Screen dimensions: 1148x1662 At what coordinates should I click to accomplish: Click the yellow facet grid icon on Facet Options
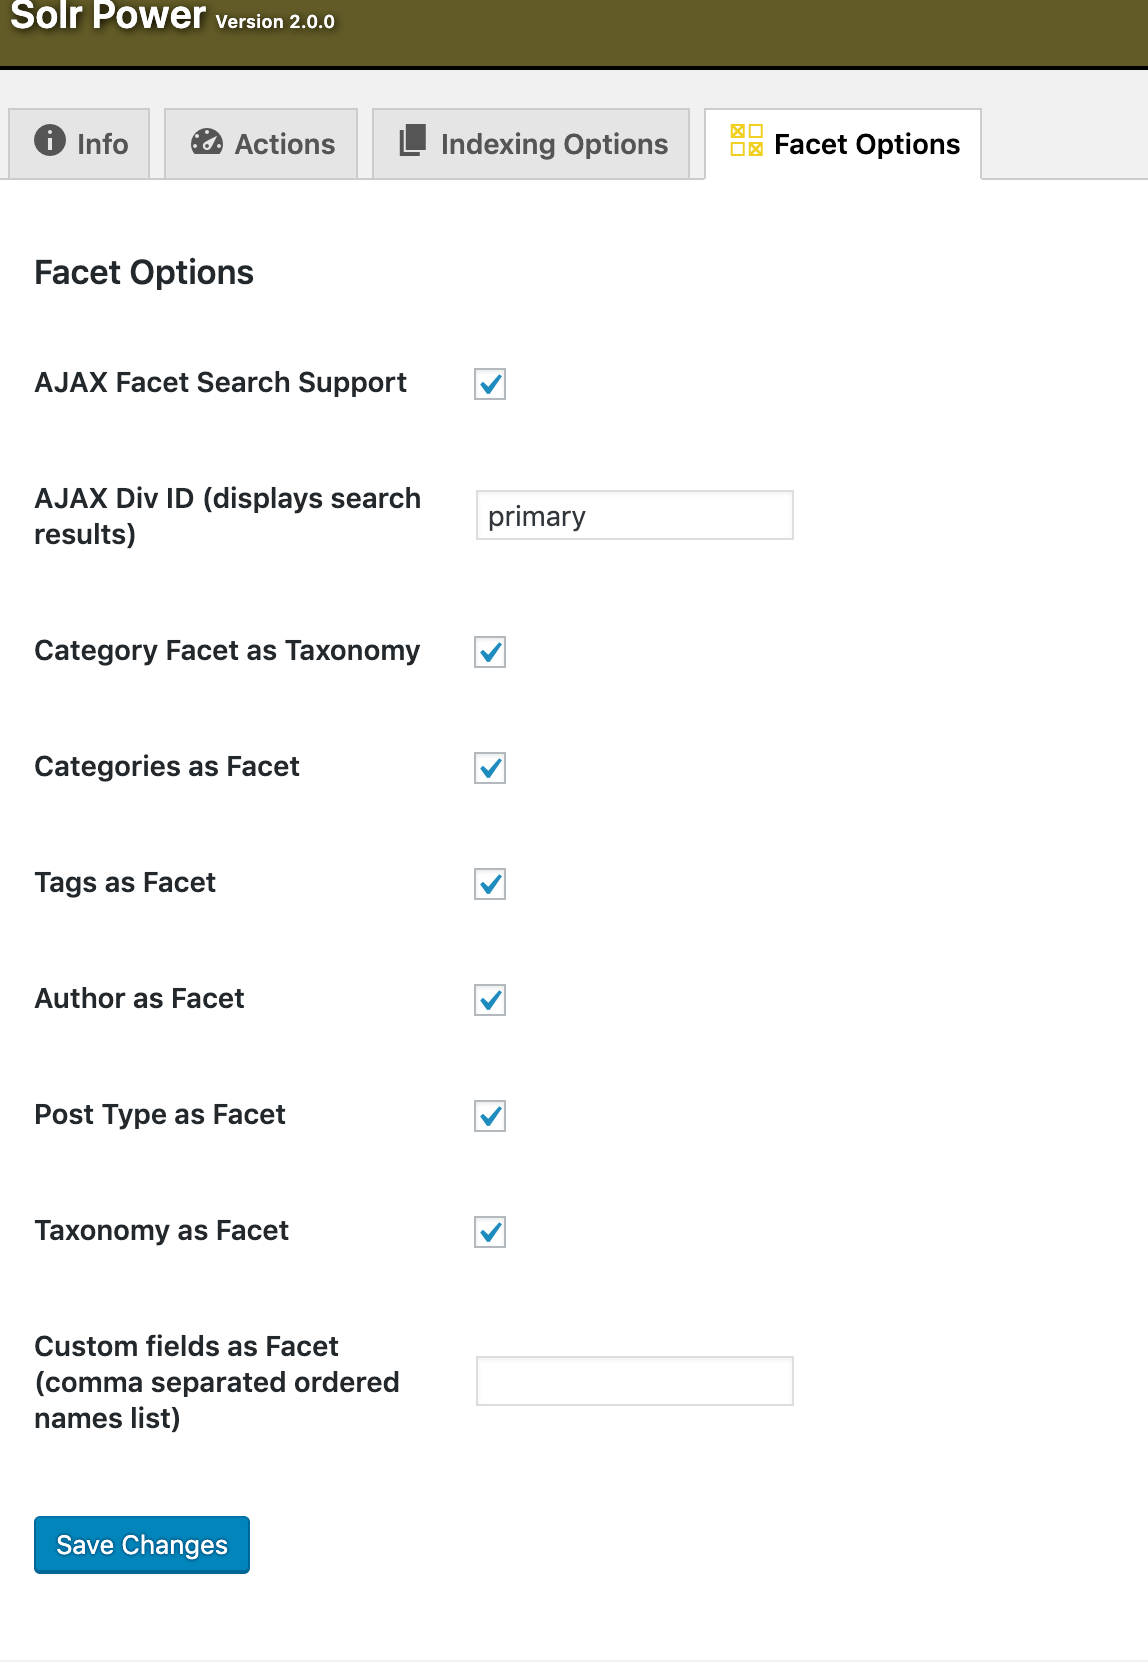[x=745, y=143]
